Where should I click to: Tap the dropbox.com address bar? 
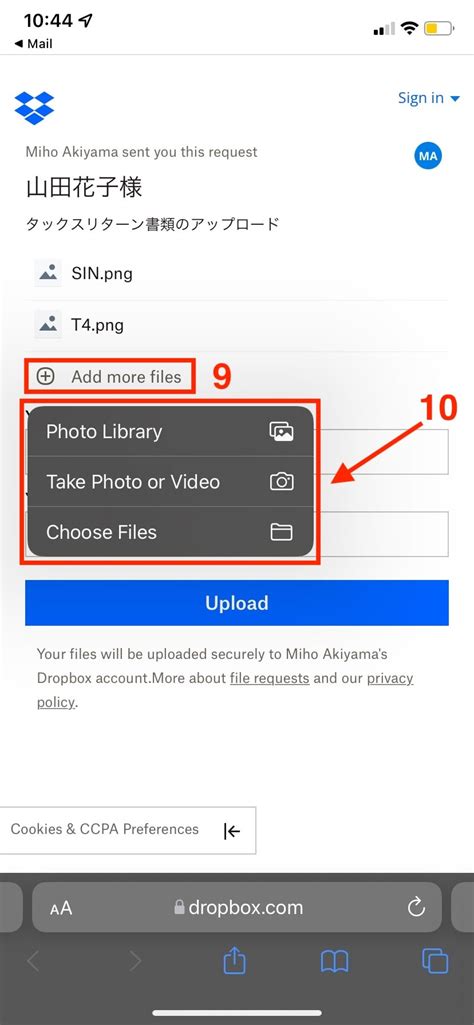(x=237, y=907)
